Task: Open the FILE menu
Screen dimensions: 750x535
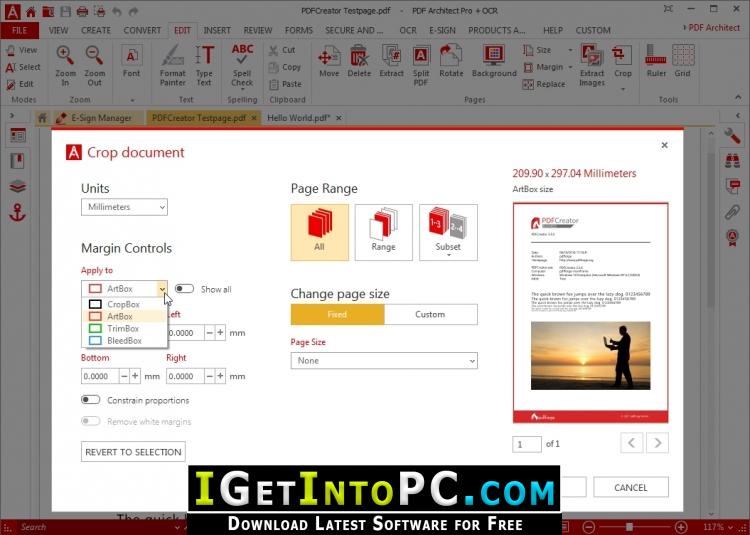Action: click(x=20, y=30)
